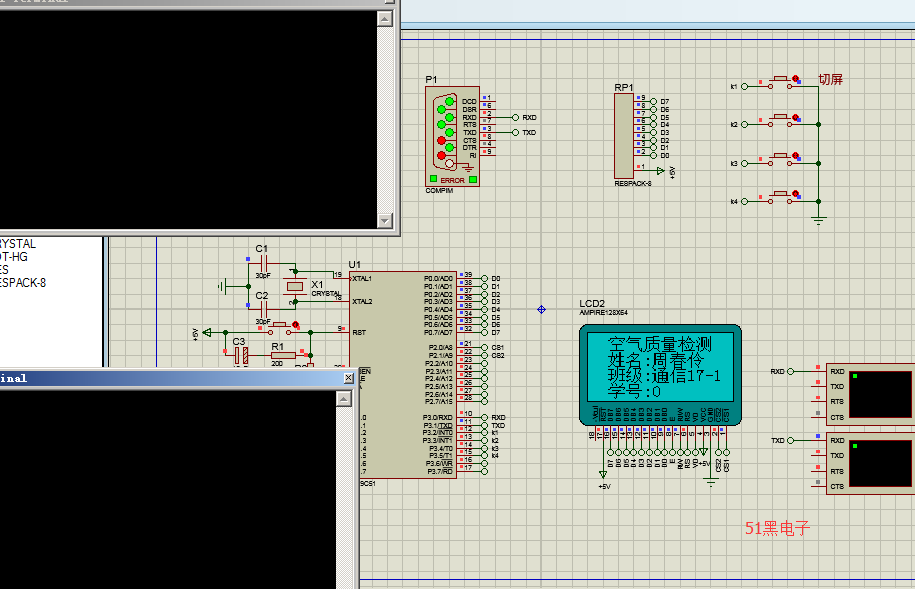Select capacitor C1 on the schematic
The width and height of the screenshot is (915, 589).
pyautogui.click(x=264, y=261)
